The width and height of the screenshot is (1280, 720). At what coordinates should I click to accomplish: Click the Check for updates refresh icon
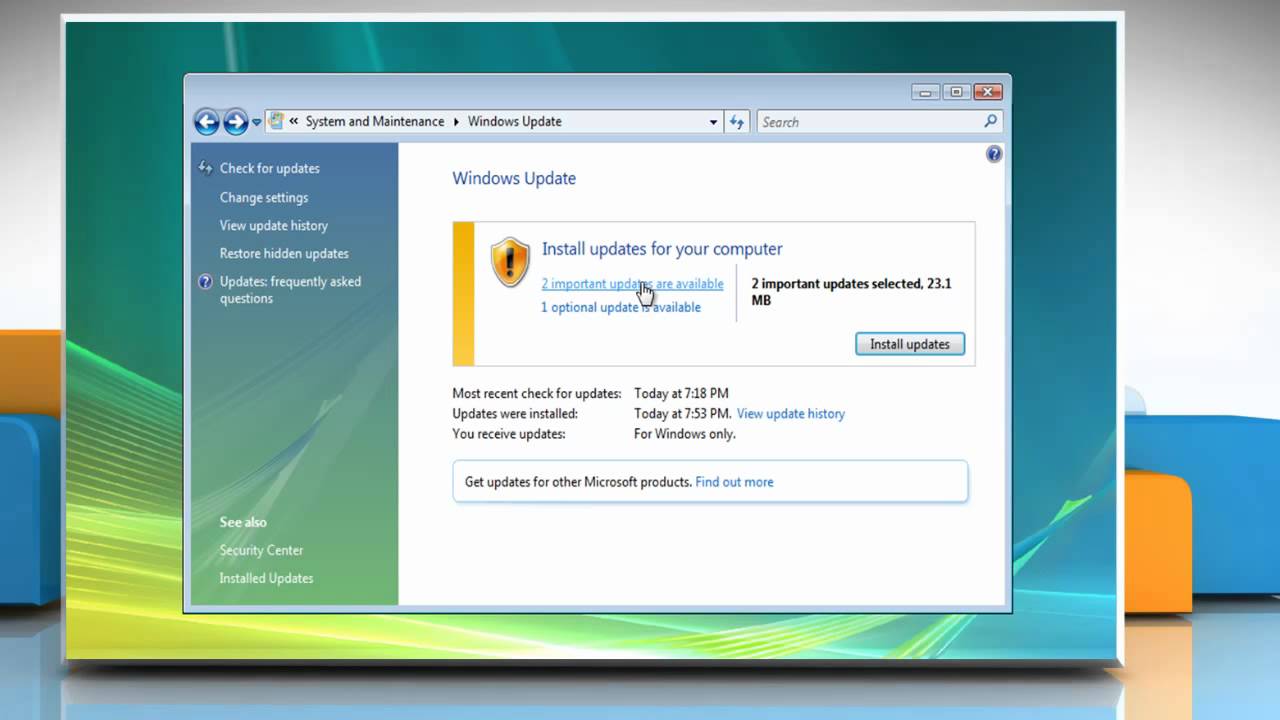tap(206, 168)
